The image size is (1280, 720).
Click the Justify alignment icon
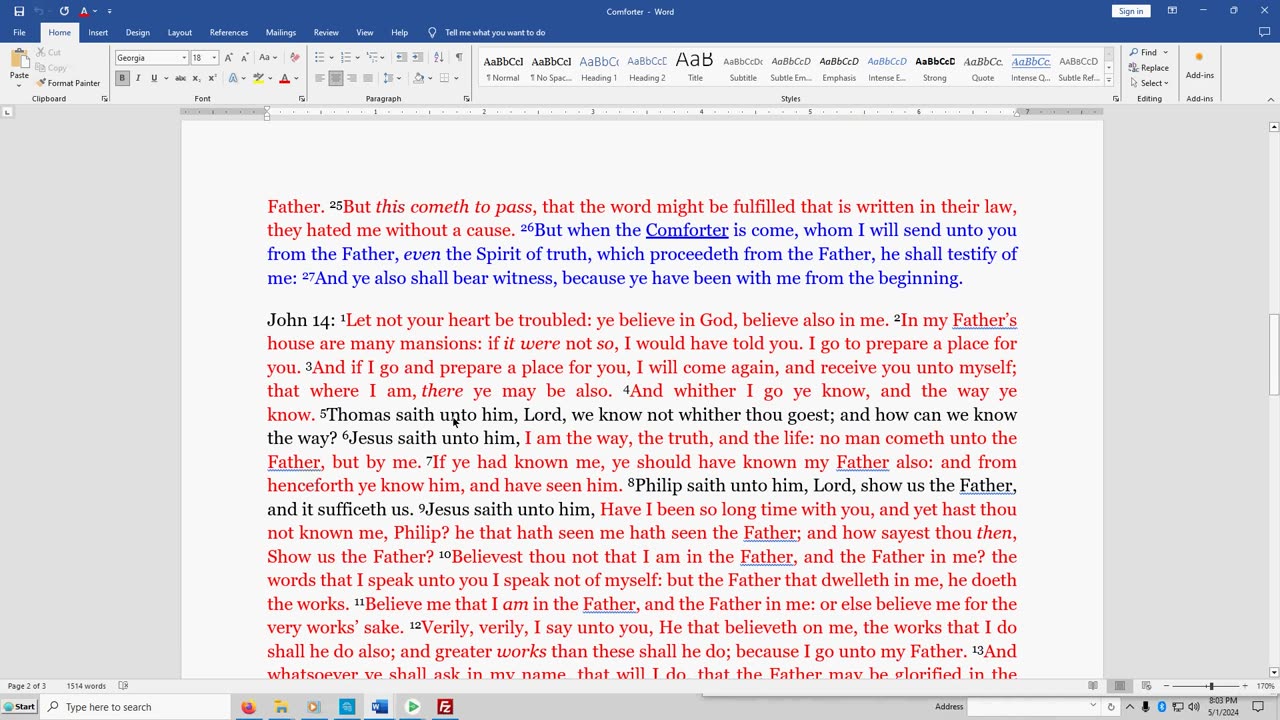(368, 78)
